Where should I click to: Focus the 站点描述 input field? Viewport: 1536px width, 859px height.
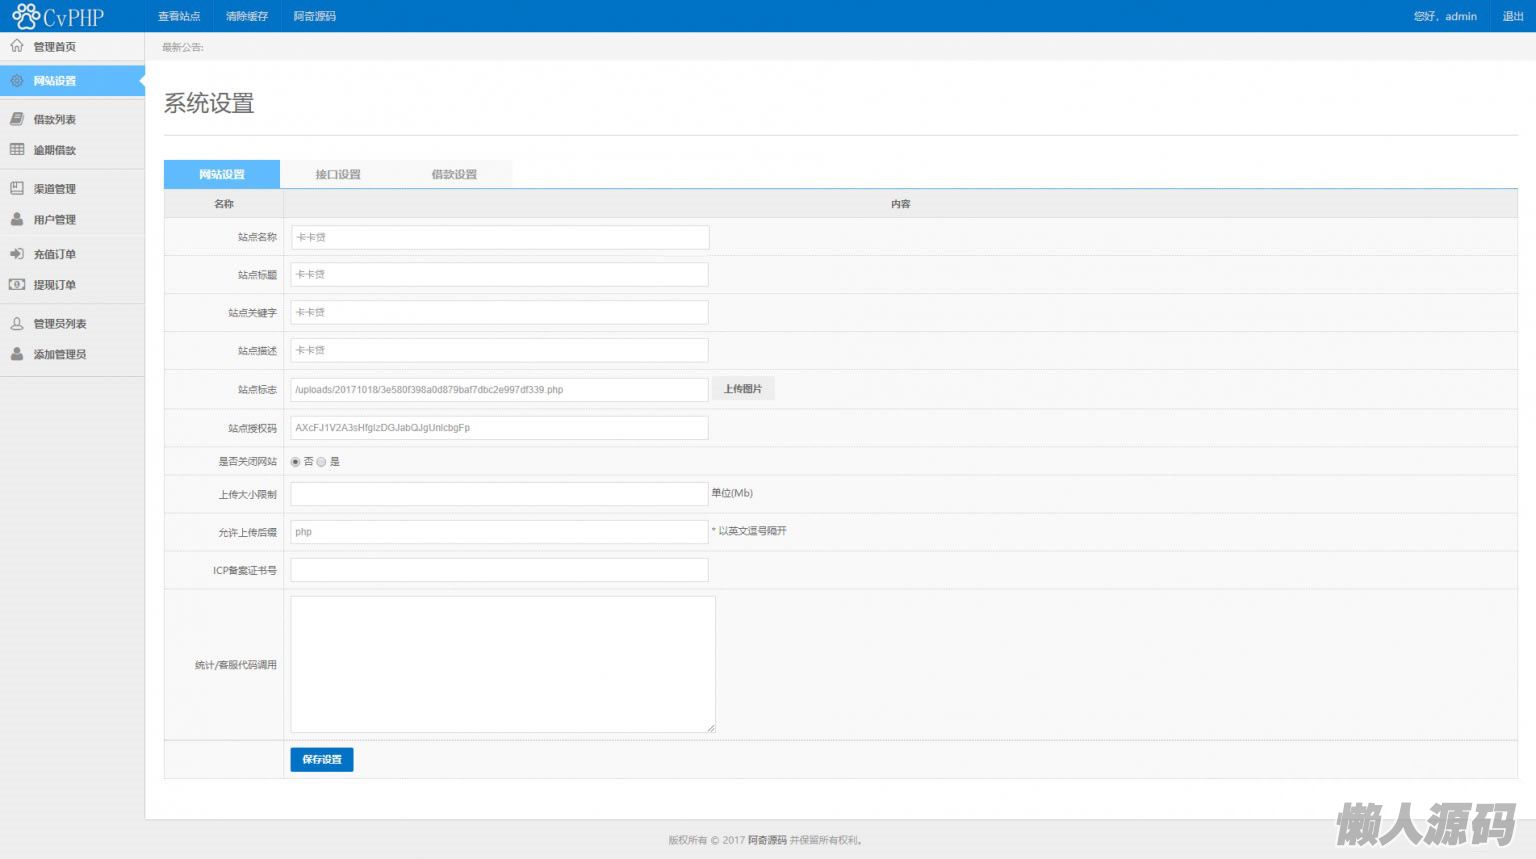point(500,351)
